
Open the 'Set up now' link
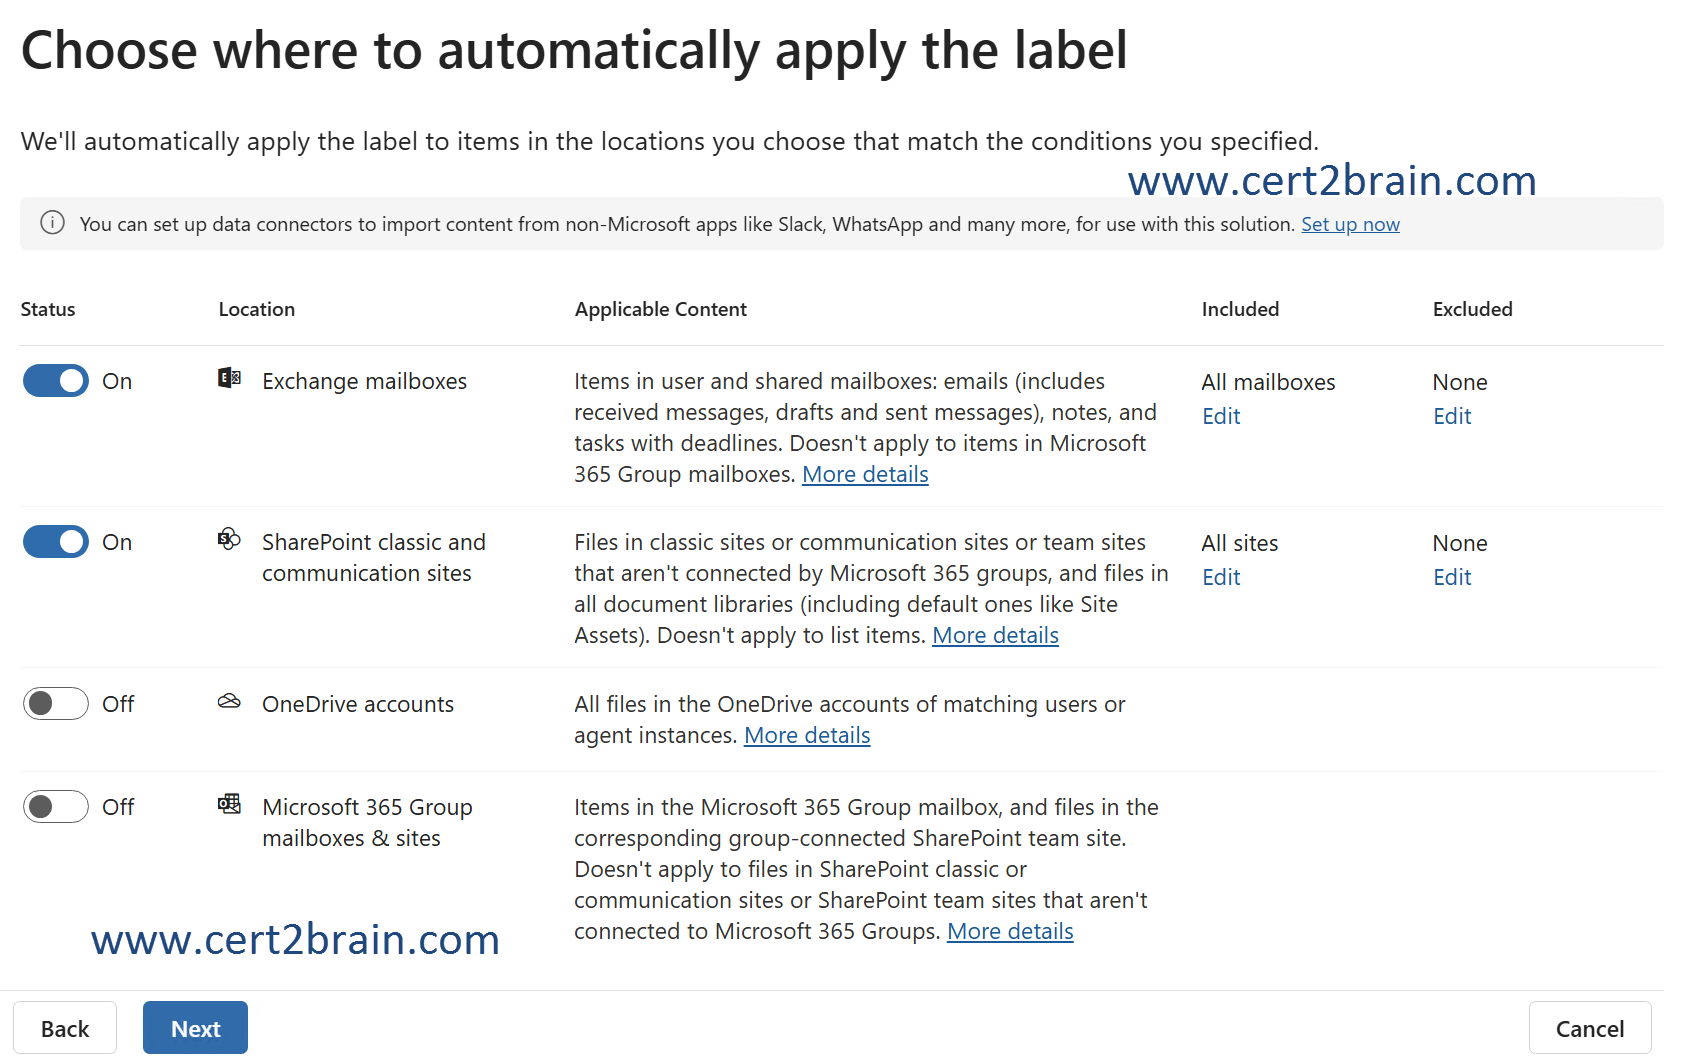pyautogui.click(x=1349, y=225)
